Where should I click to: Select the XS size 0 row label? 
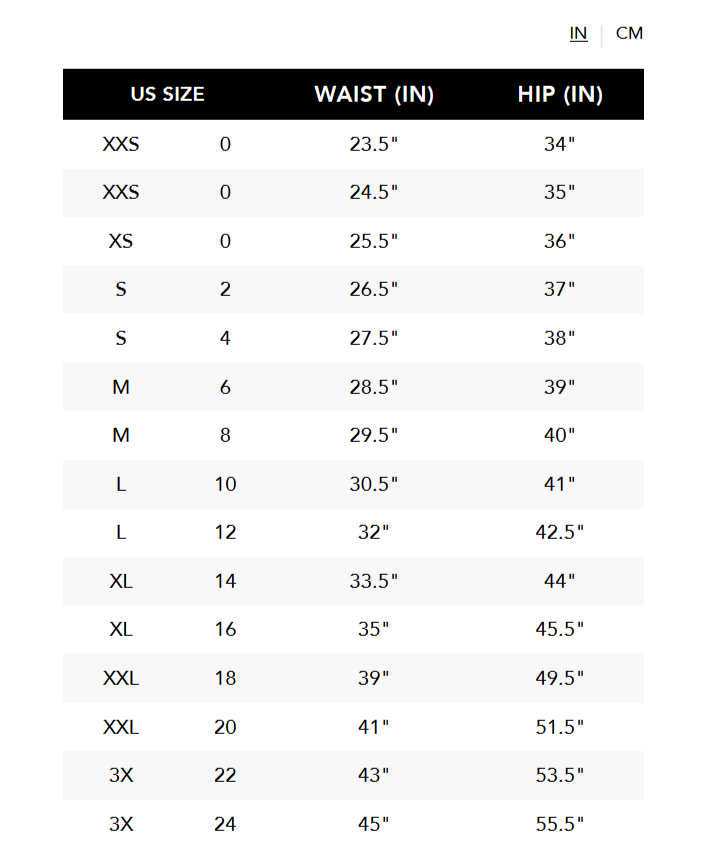pyautogui.click(x=121, y=241)
